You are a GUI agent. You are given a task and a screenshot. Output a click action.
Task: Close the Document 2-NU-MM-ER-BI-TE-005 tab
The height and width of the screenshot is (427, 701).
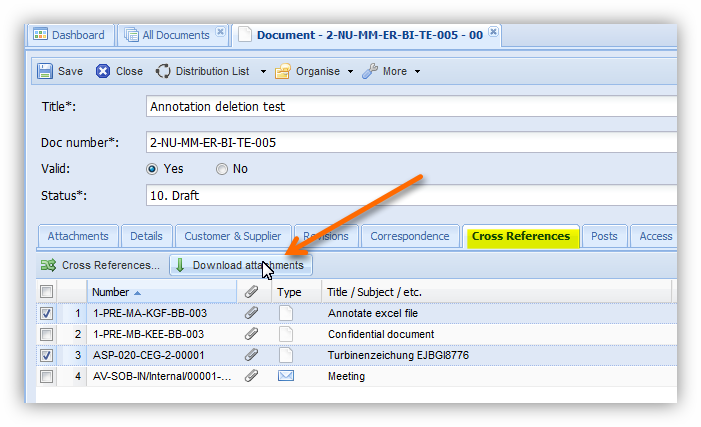pos(493,32)
